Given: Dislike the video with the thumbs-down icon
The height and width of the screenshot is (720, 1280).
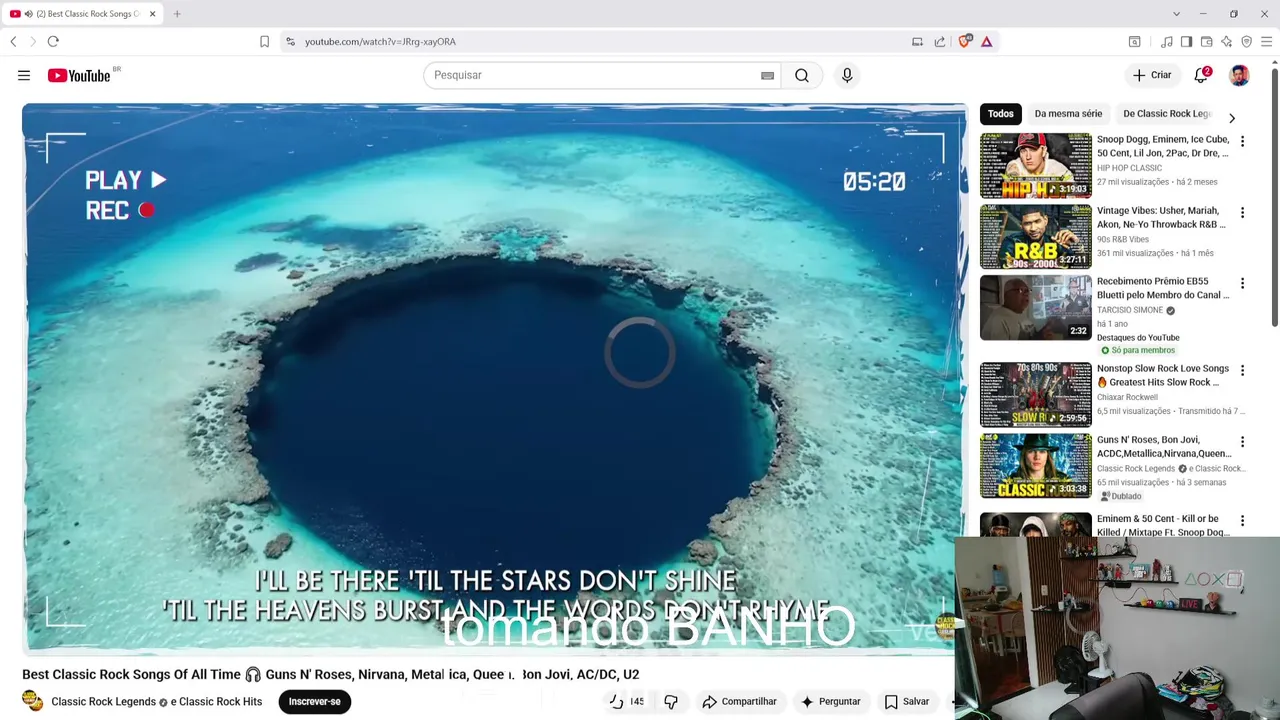Looking at the screenshot, I should (671, 702).
